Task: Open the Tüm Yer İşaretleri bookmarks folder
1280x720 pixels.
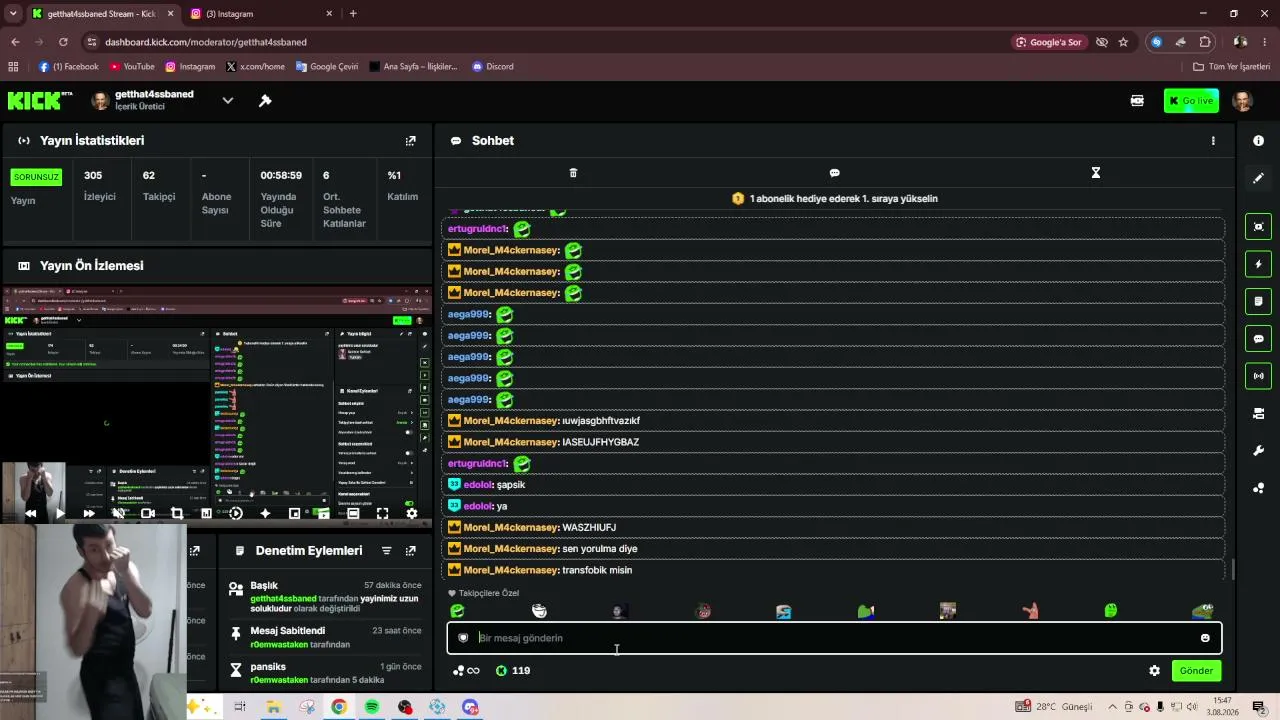Action: pos(1232,67)
